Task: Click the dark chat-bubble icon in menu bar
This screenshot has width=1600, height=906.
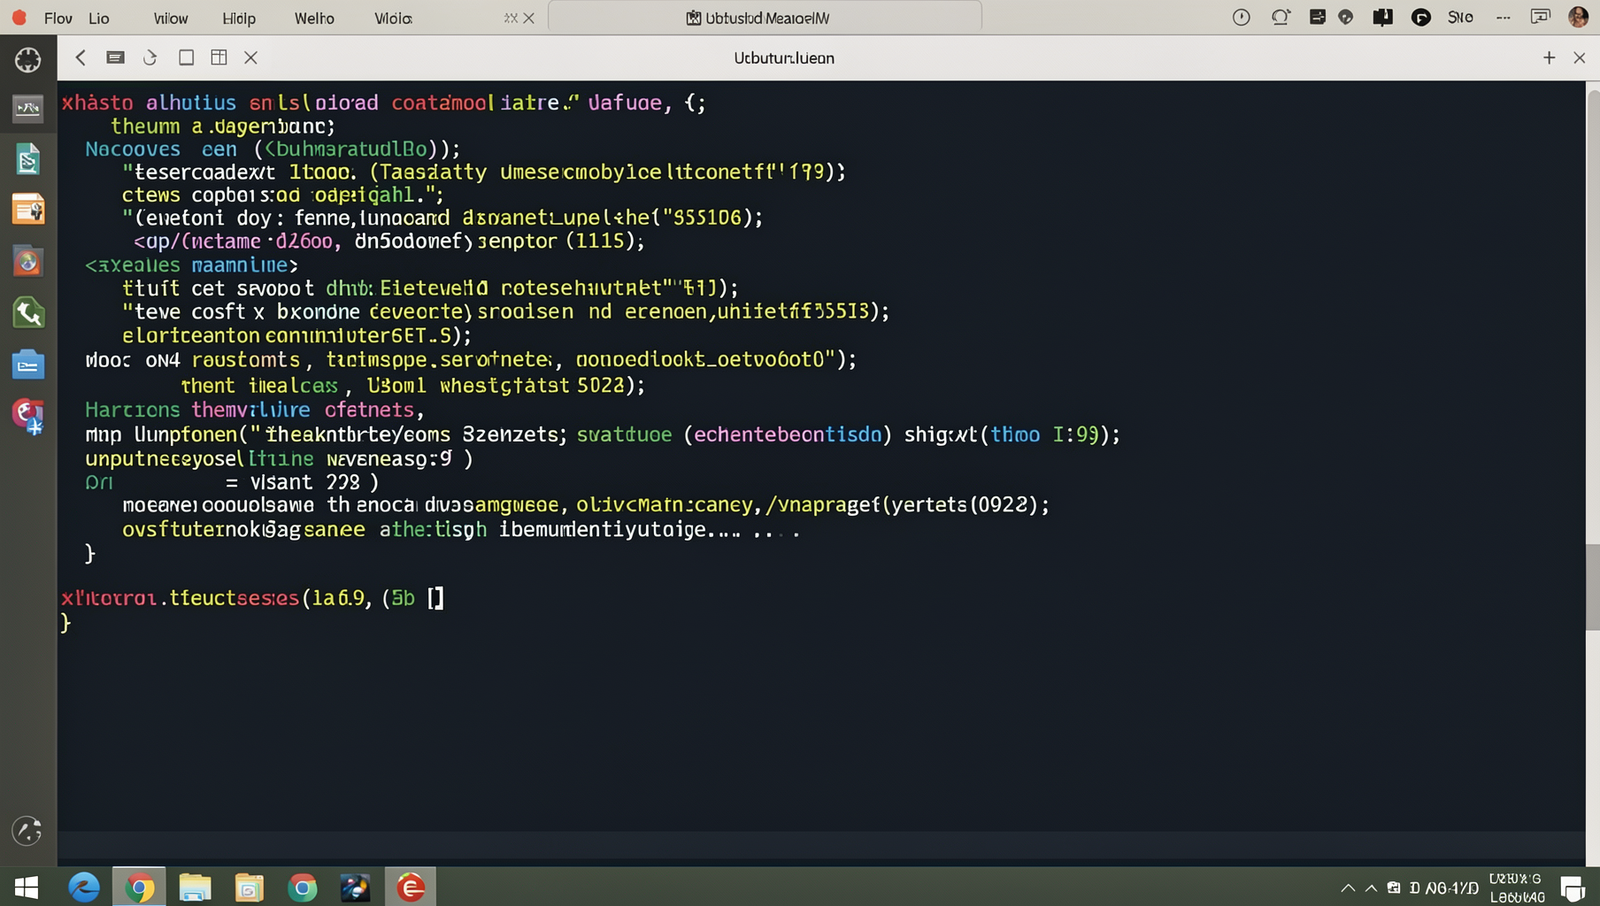Action: click(x=1346, y=17)
